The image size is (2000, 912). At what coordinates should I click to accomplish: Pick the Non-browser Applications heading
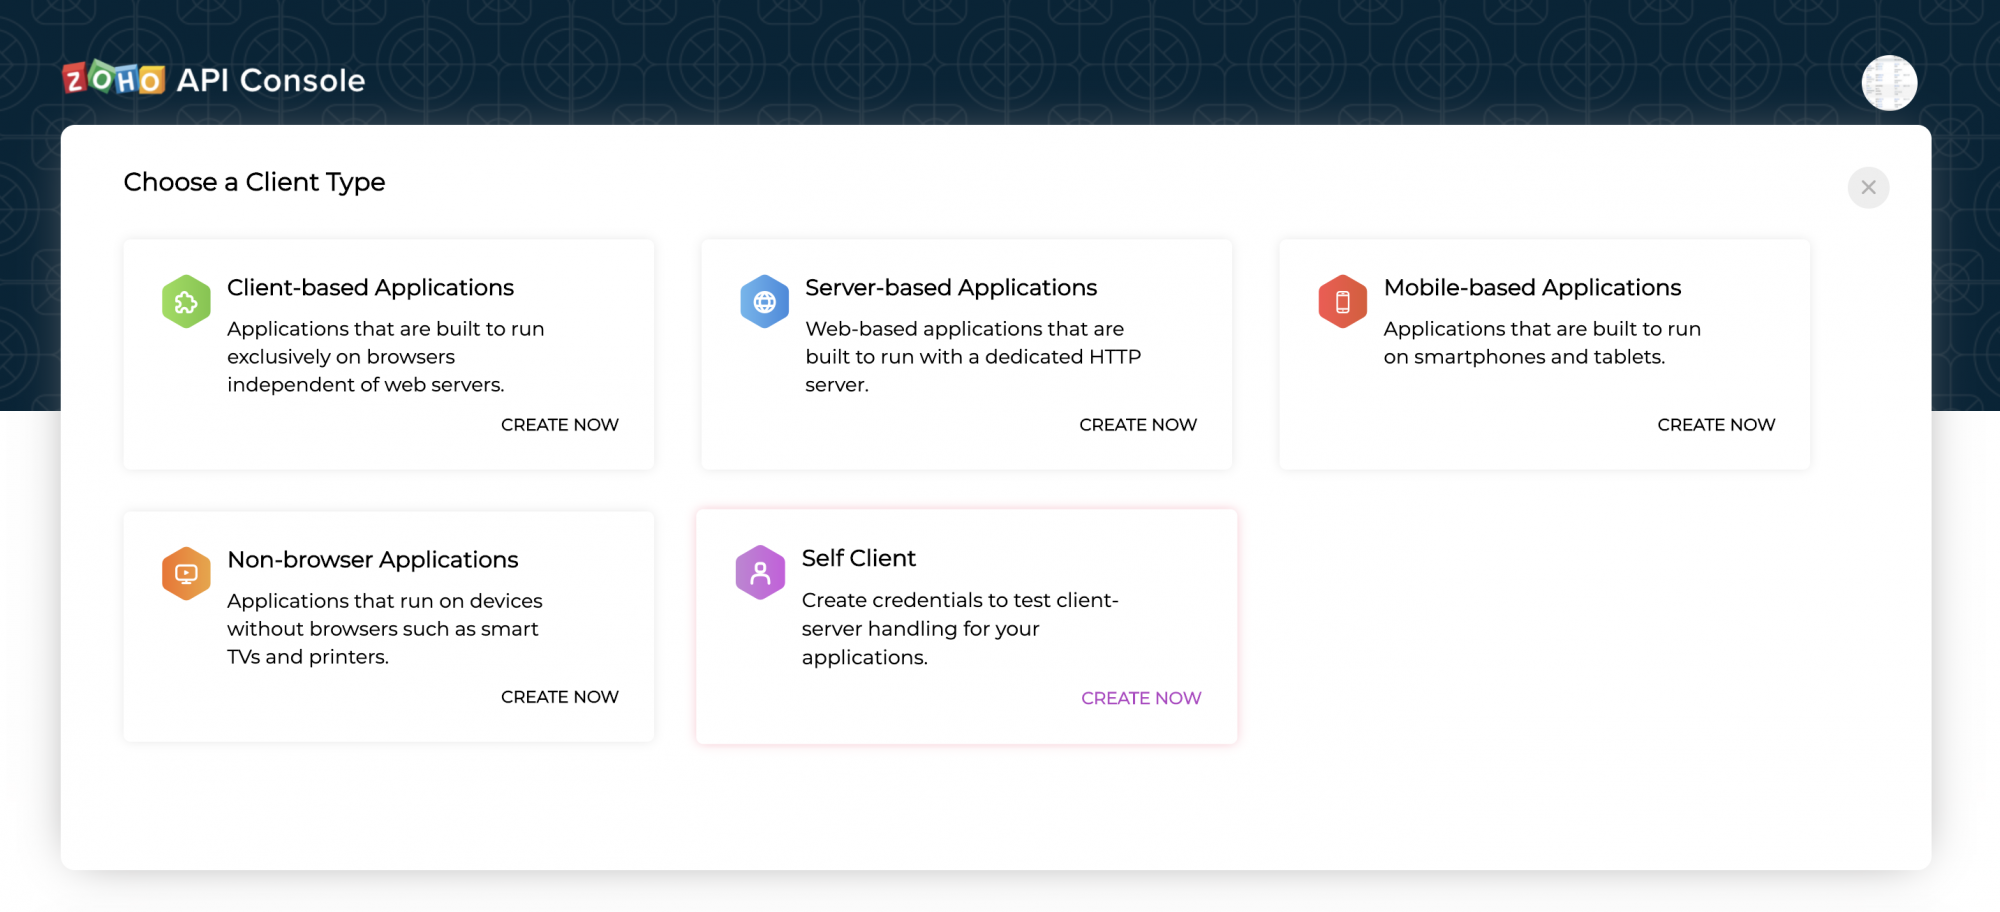(x=372, y=560)
